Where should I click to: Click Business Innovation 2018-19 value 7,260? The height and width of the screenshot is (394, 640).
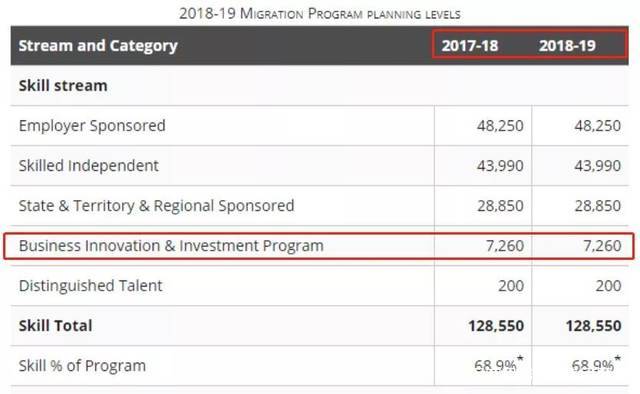[x=602, y=246]
